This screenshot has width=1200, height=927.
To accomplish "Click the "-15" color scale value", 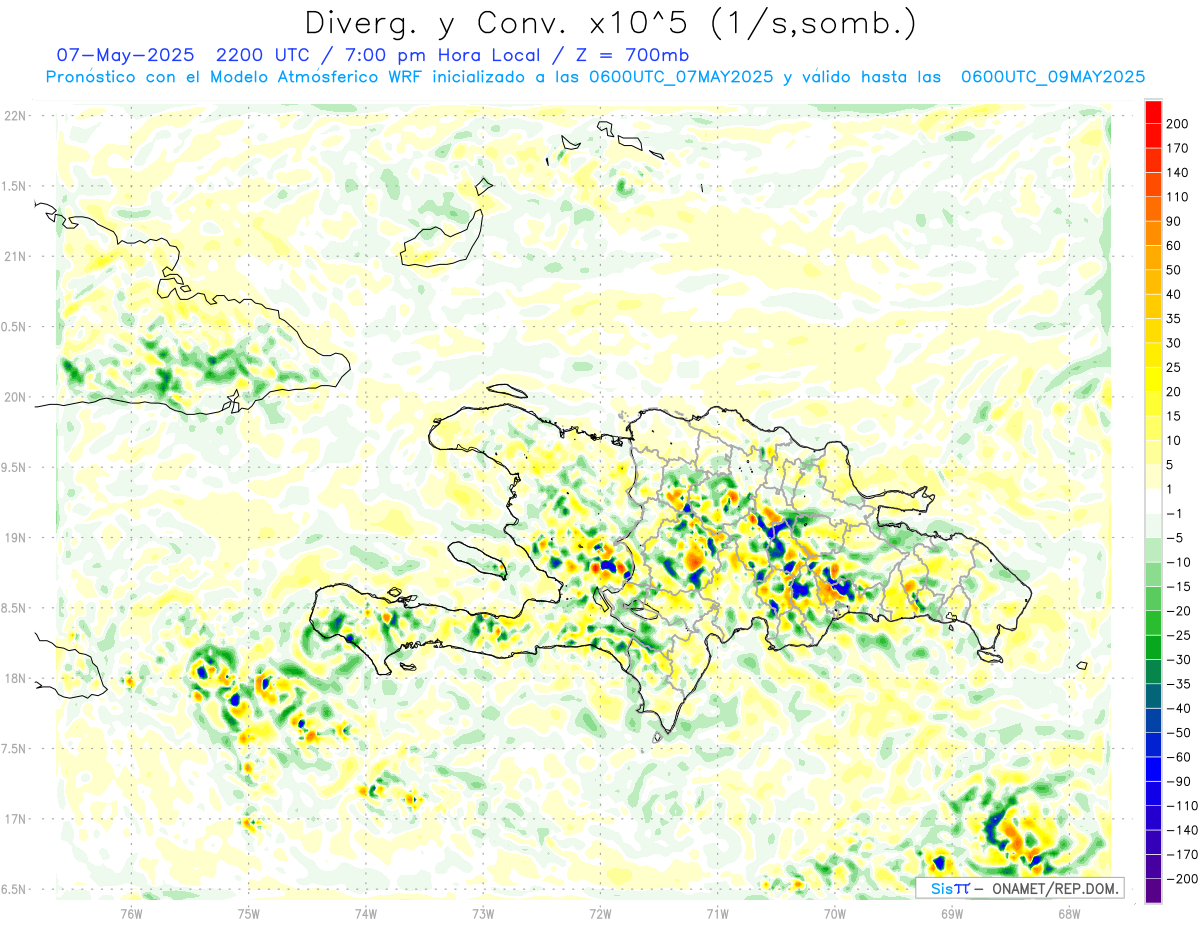I will coord(1181,587).
